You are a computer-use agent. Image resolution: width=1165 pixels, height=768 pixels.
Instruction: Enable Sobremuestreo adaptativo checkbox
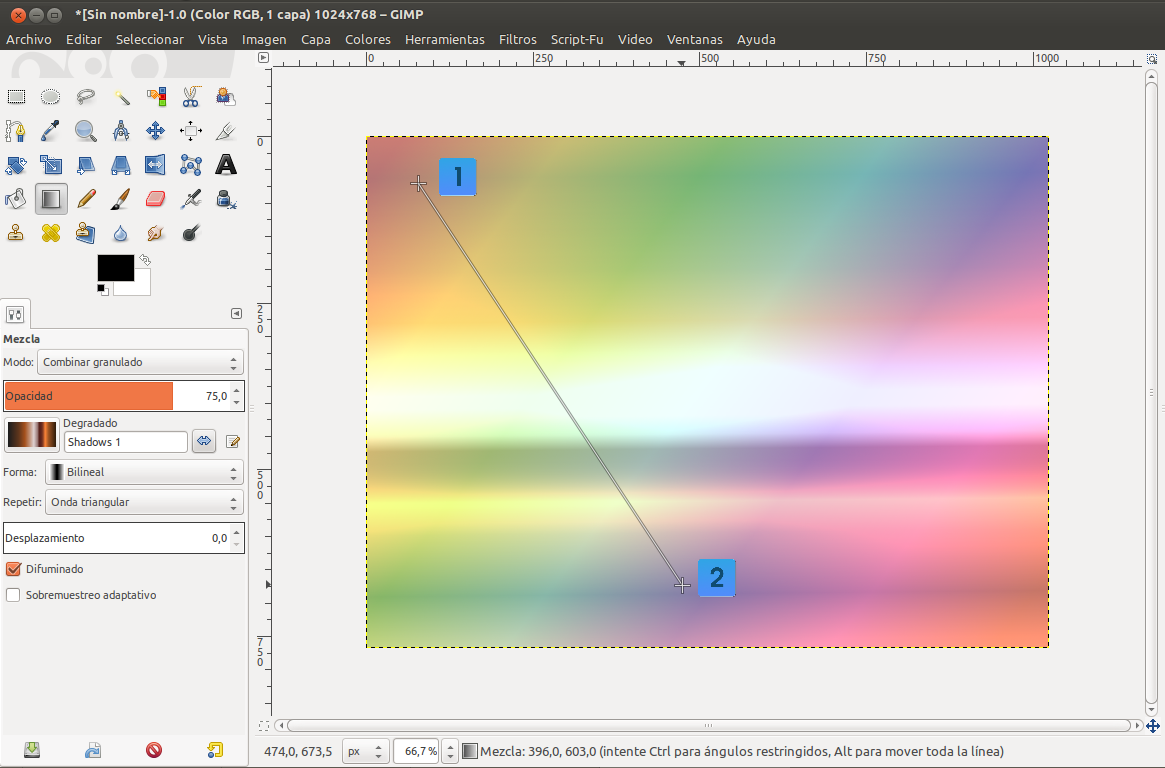pyautogui.click(x=14, y=595)
